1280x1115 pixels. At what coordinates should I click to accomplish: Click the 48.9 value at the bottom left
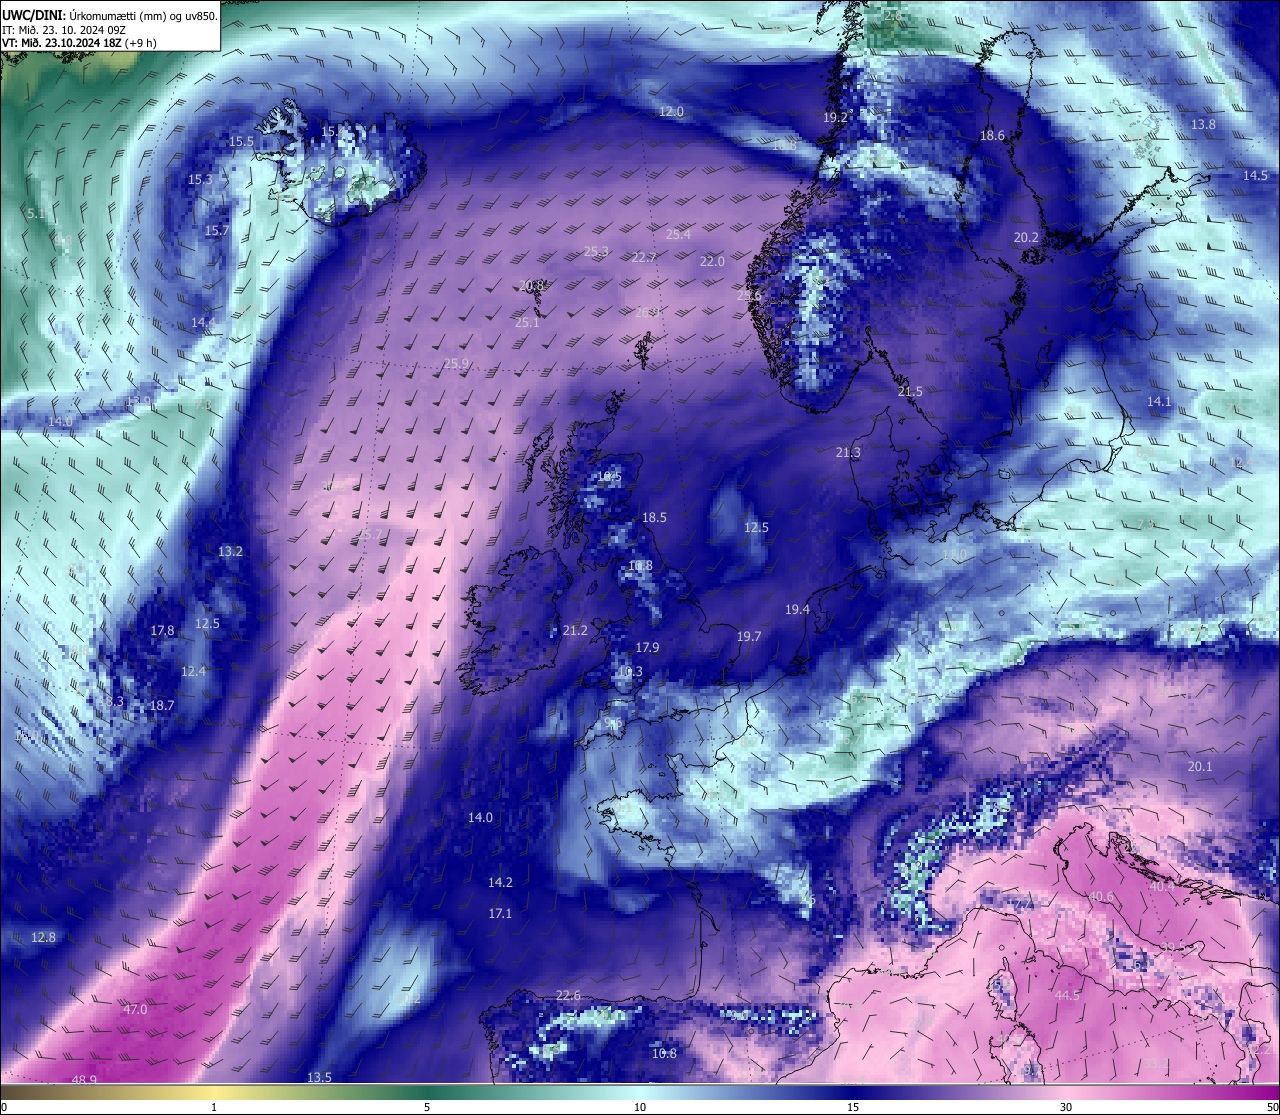click(x=84, y=1080)
